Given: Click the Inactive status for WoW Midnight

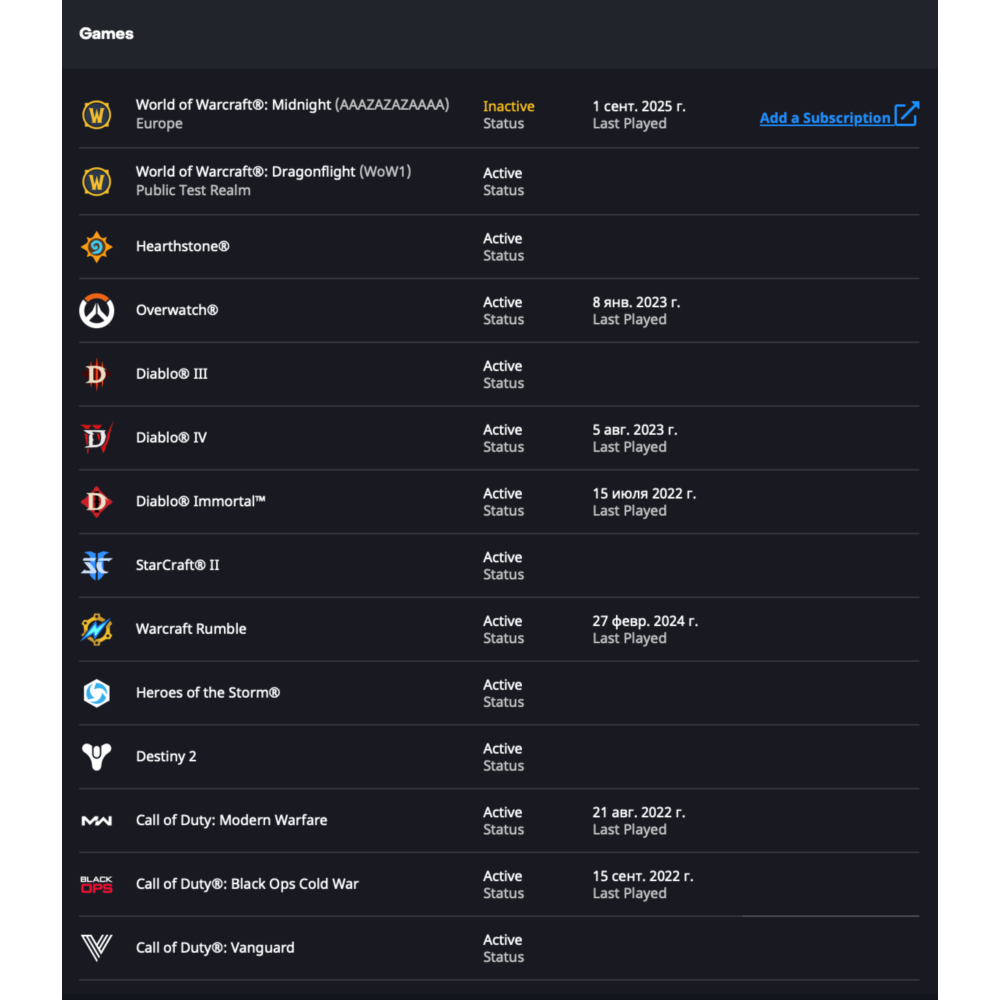Looking at the screenshot, I should pyautogui.click(x=508, y=106).
